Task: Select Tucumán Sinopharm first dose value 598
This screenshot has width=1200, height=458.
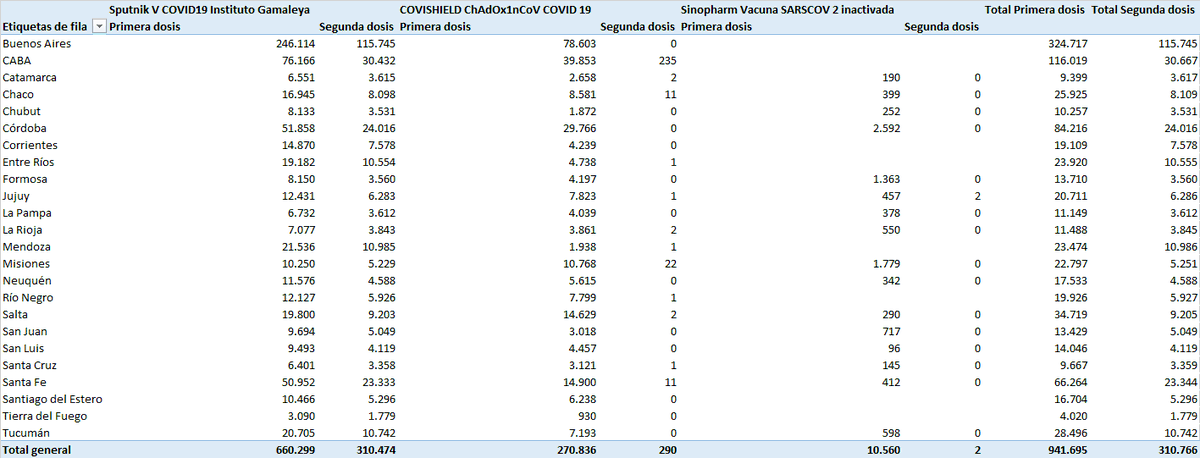Action: point(891,434)
